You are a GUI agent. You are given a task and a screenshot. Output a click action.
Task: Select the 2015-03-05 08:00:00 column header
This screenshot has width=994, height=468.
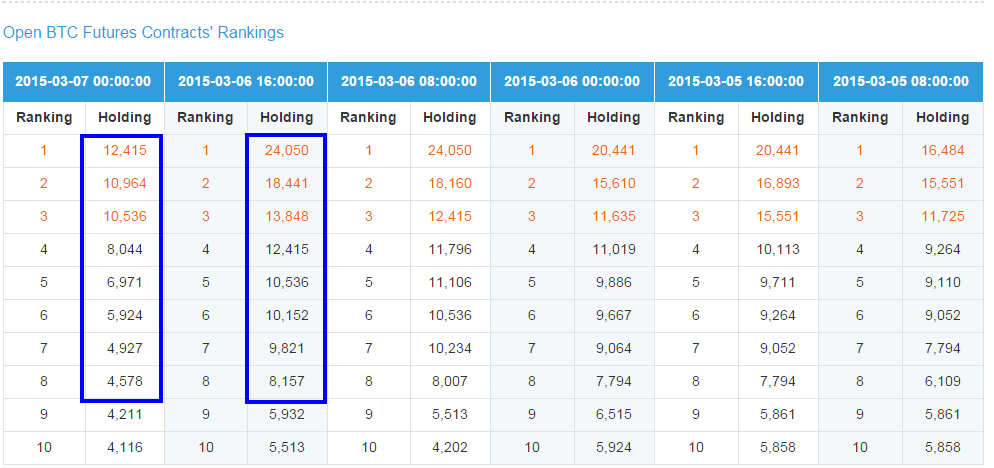(x=901, y=81)
